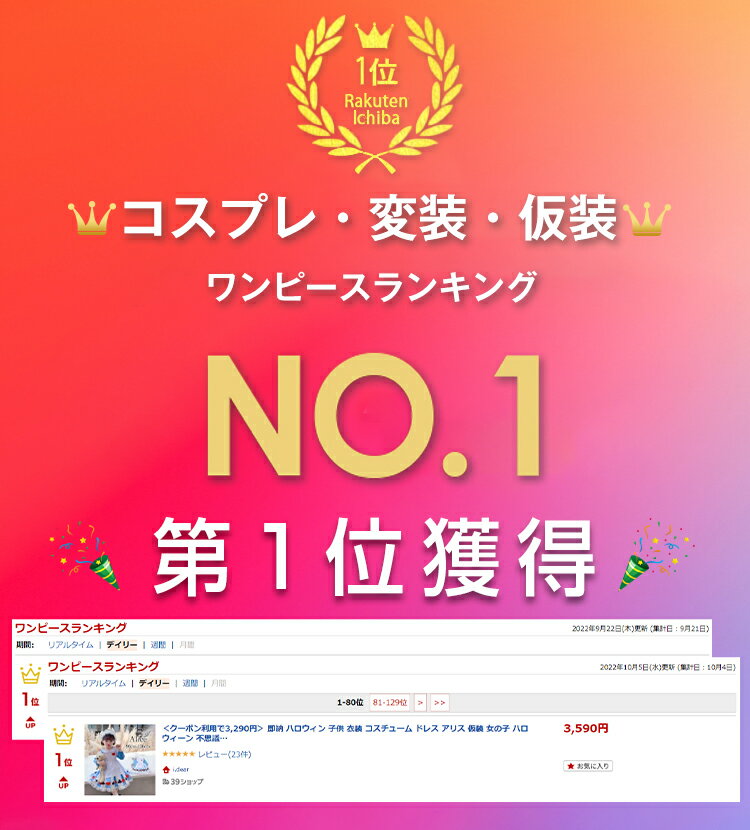750x830 pixels.
Task: Open the Halloween Alice costume product link
Action: (345, 733)
